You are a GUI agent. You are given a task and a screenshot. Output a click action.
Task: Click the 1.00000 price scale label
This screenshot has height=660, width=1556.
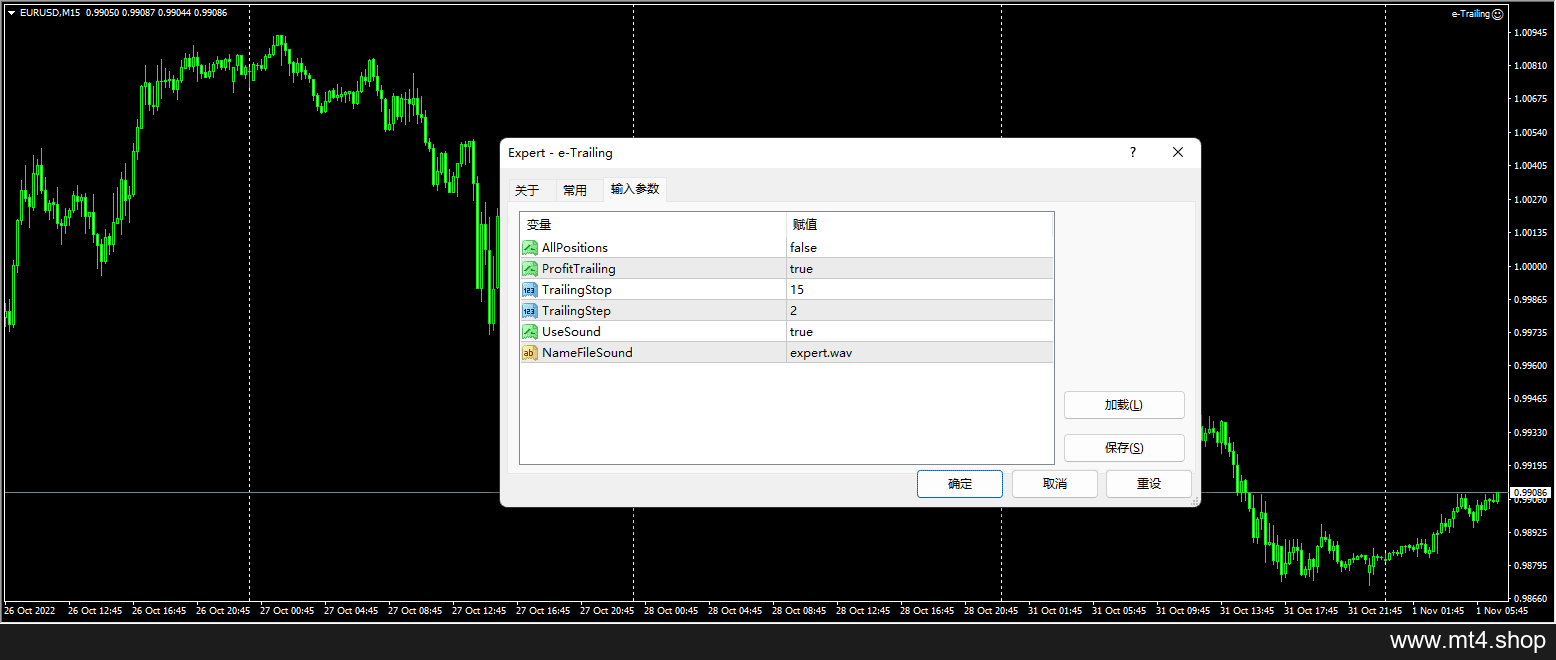1531,267
